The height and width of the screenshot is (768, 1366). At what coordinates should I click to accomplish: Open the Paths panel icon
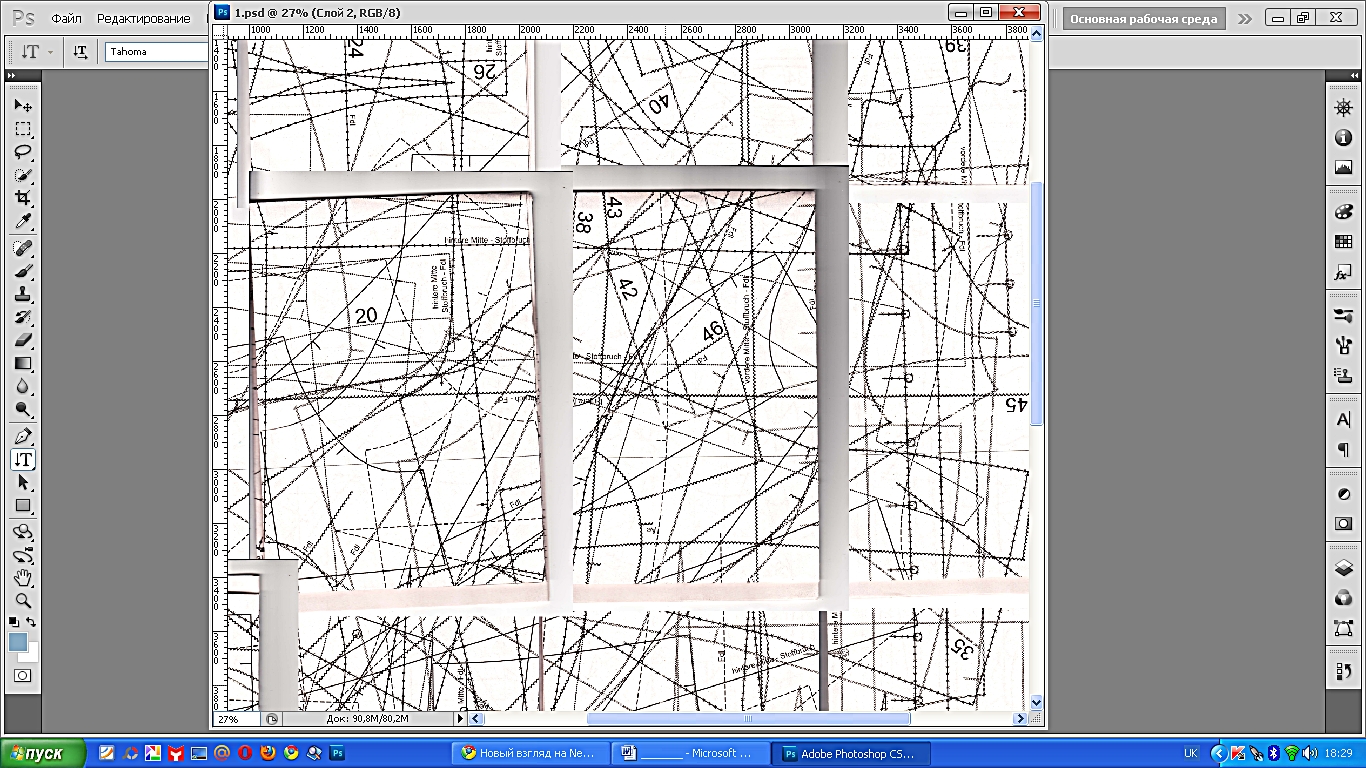point(1343,628)
